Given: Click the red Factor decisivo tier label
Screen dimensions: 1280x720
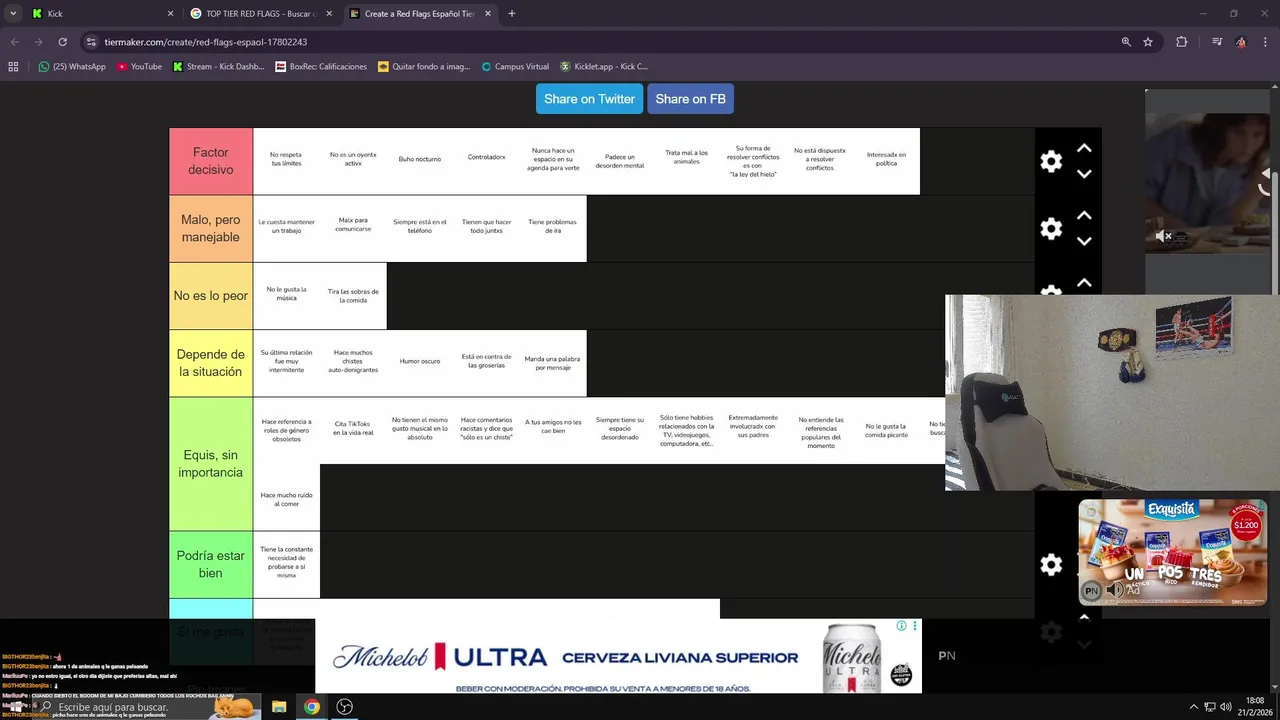Looking at the screenshot, I should click(211, 161).
